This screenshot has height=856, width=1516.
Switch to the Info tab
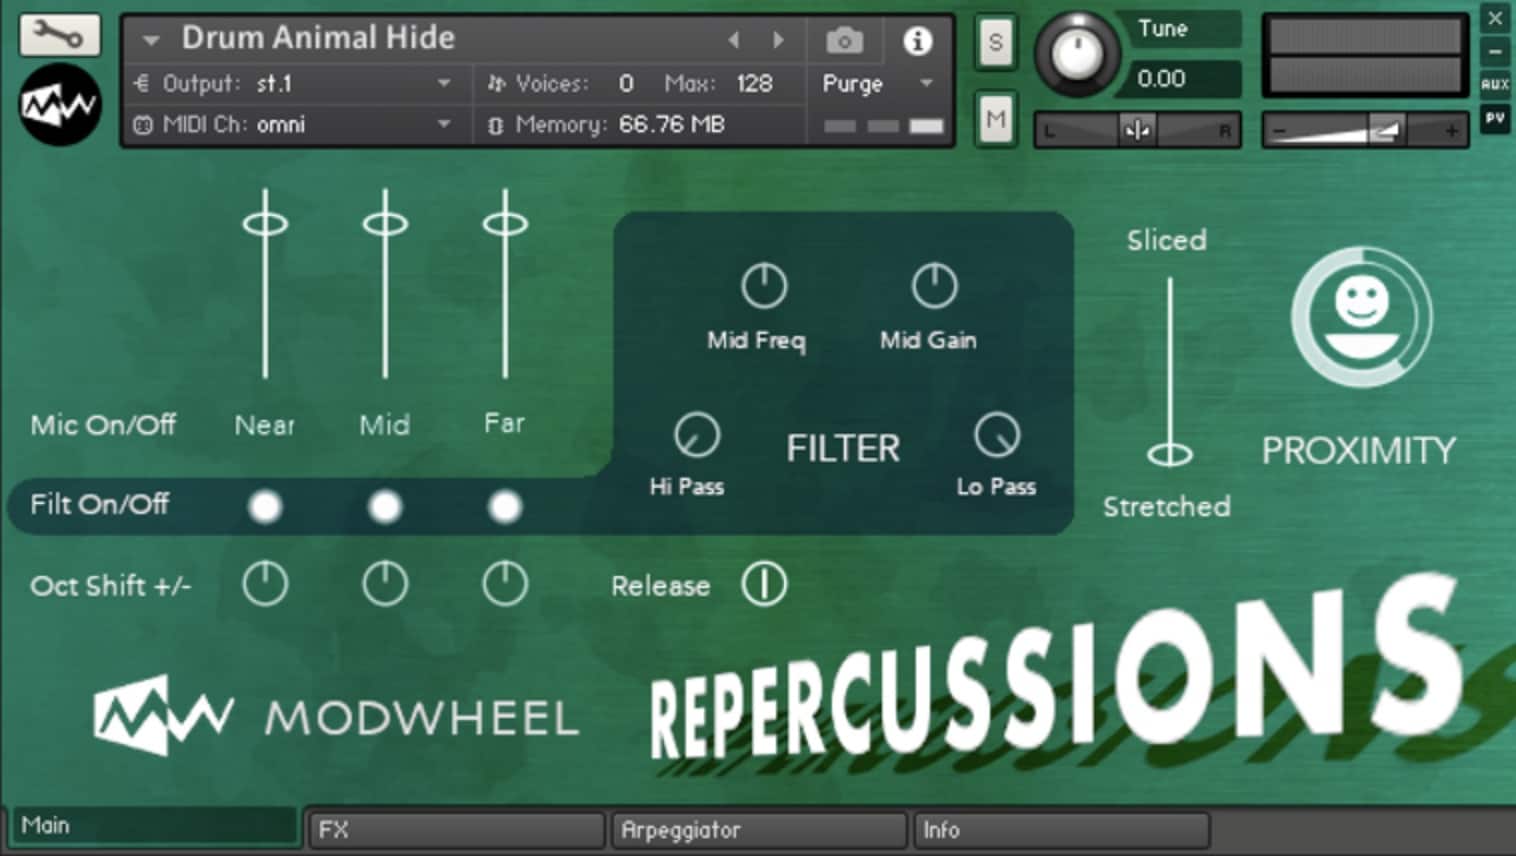click(x=1062, y=830)
